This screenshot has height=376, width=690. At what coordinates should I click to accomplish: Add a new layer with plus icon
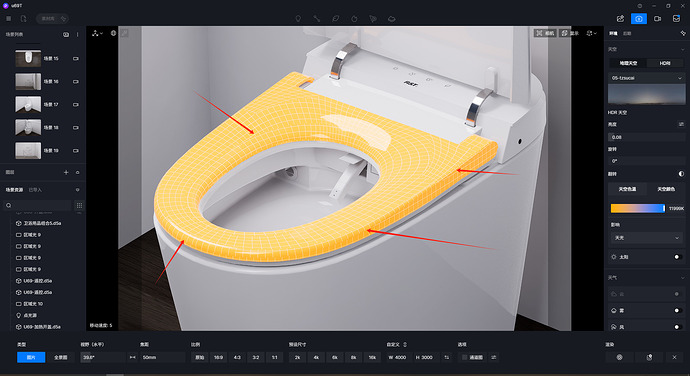click(x=66, y=172)
